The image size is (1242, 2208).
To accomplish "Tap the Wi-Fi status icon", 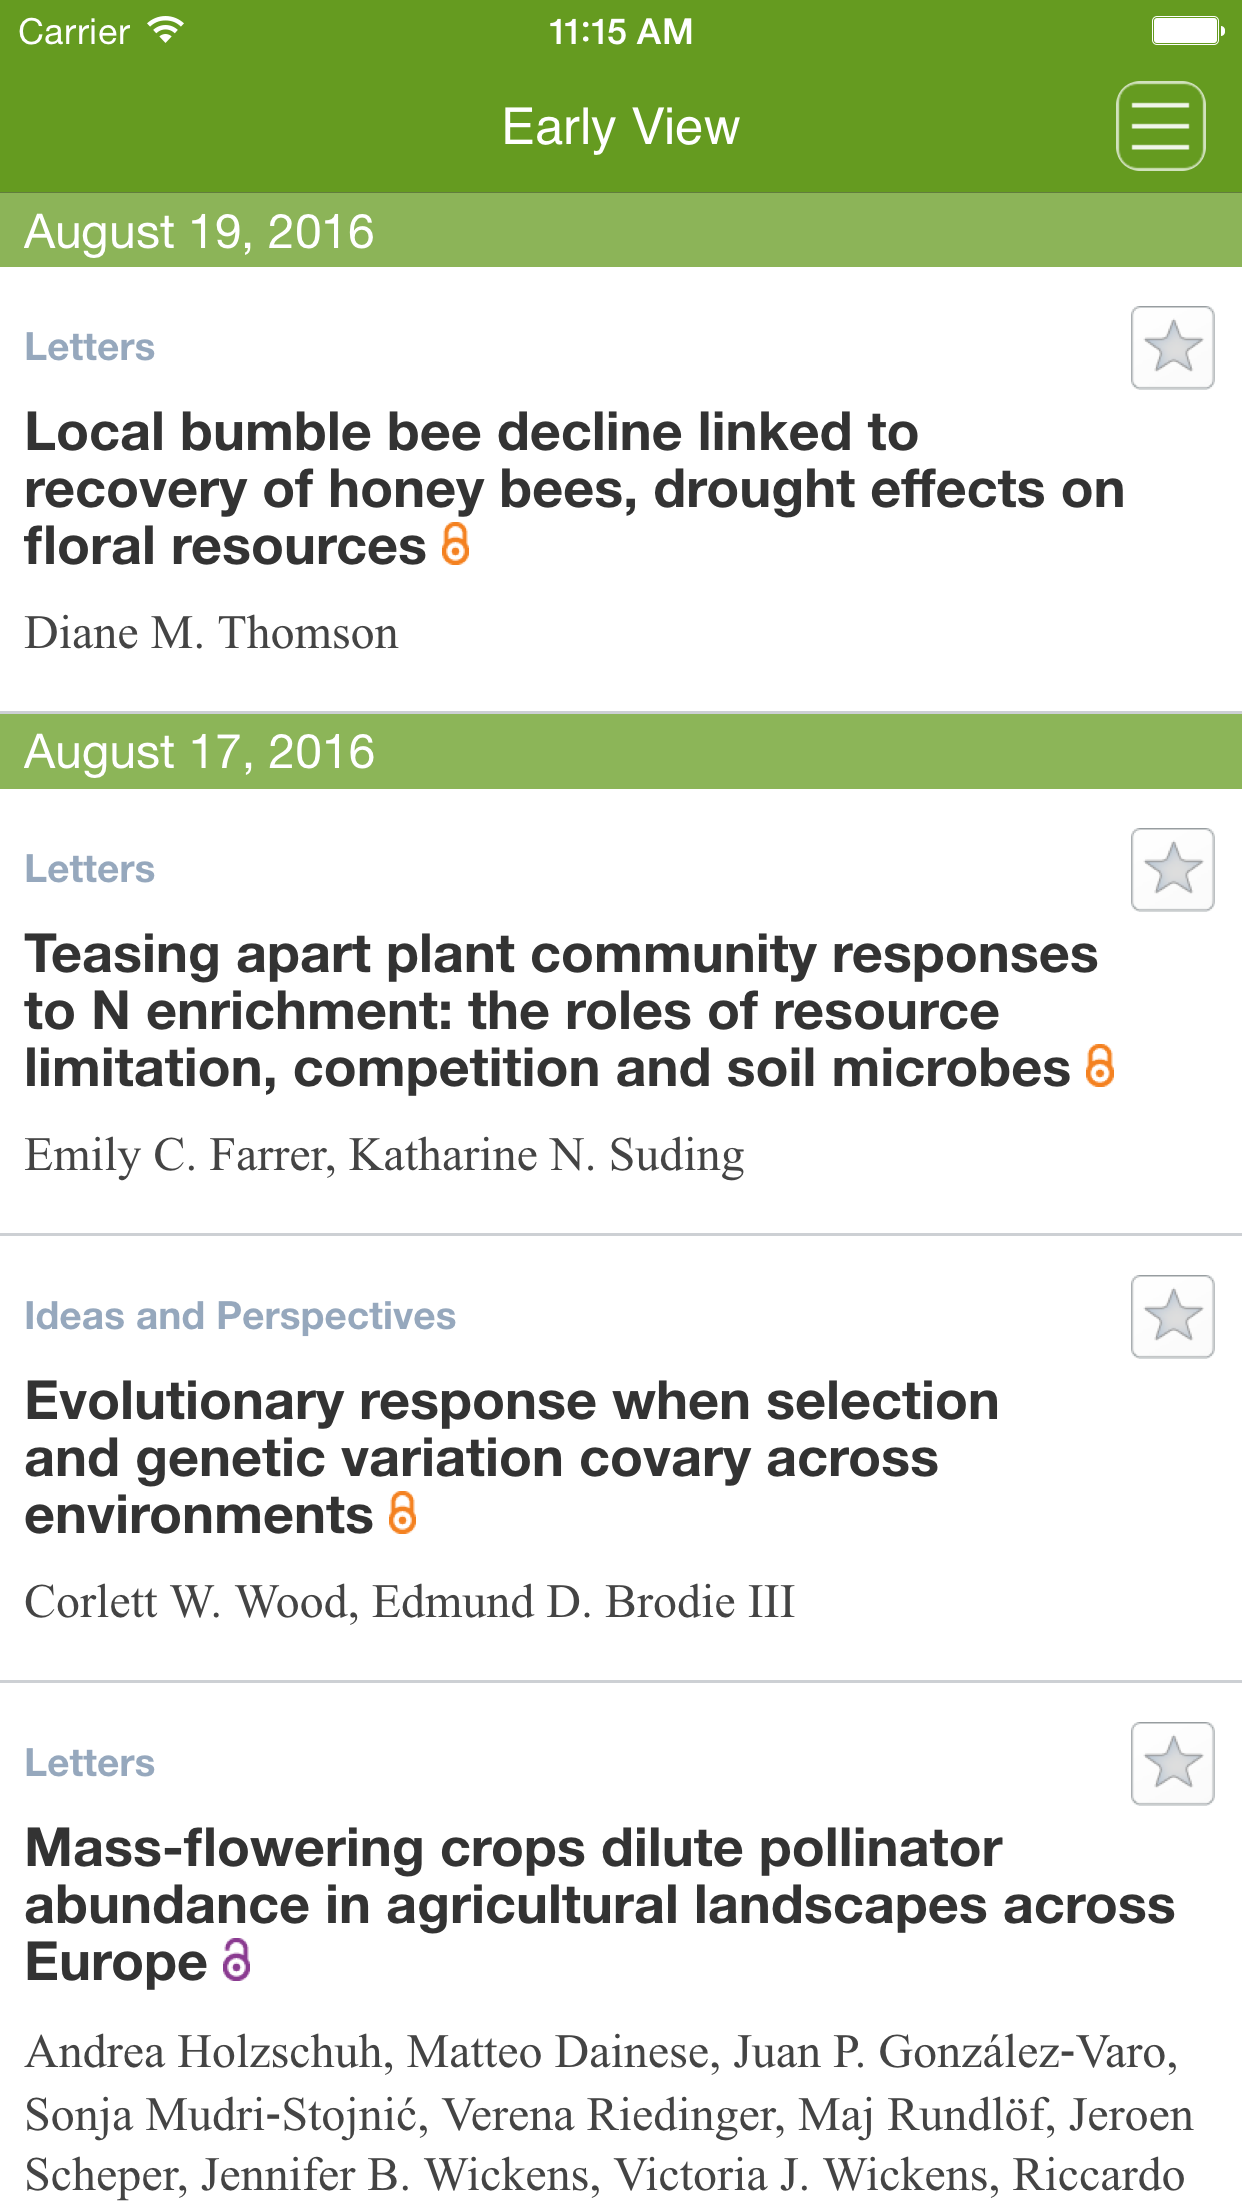I will pyautogui.click(x=165, y=31).
